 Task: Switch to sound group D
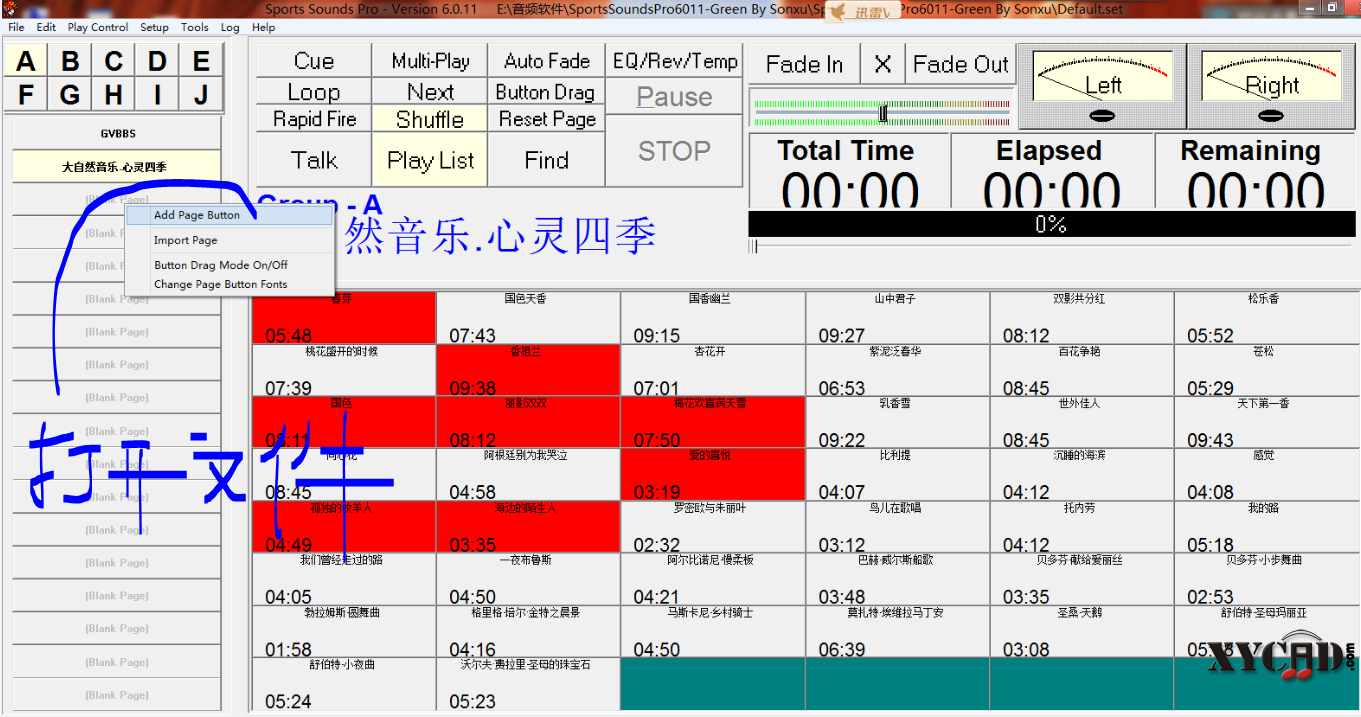tap(158, 62)
